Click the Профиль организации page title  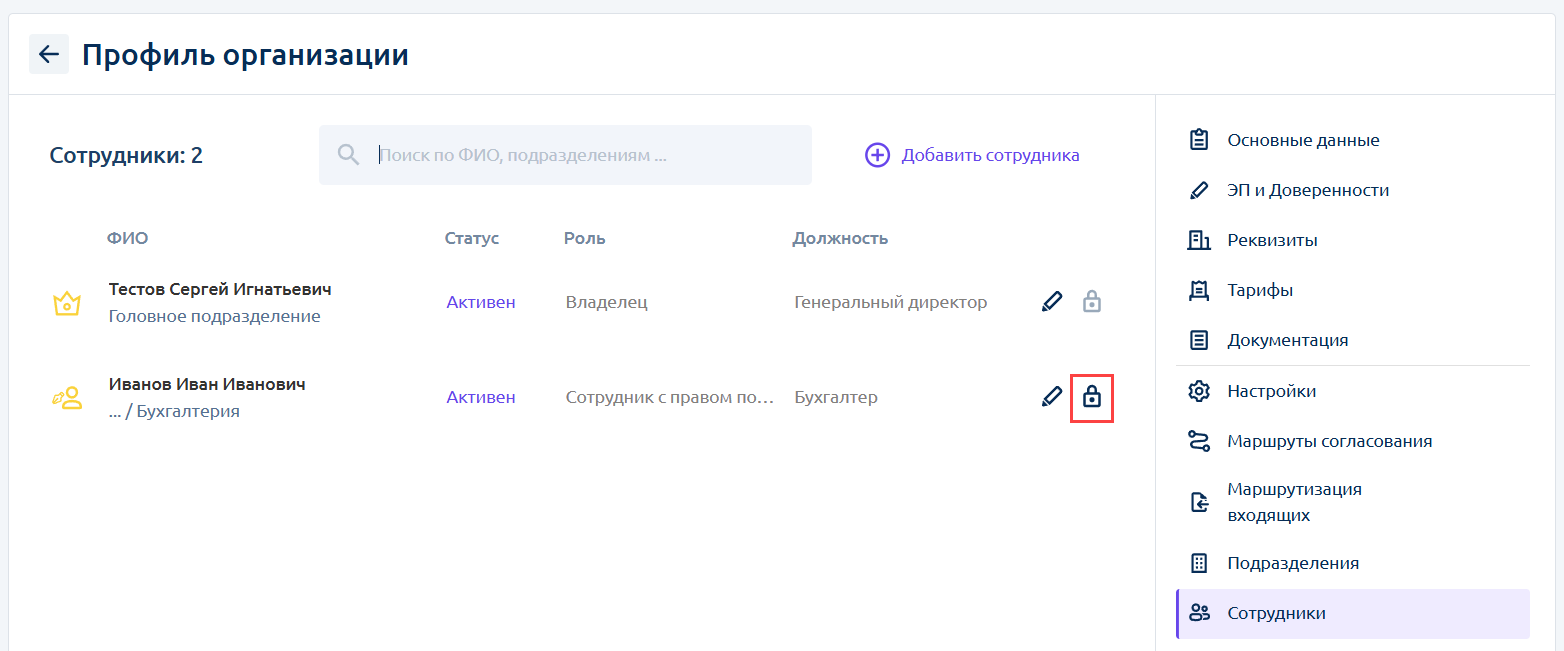coord(245,54)
